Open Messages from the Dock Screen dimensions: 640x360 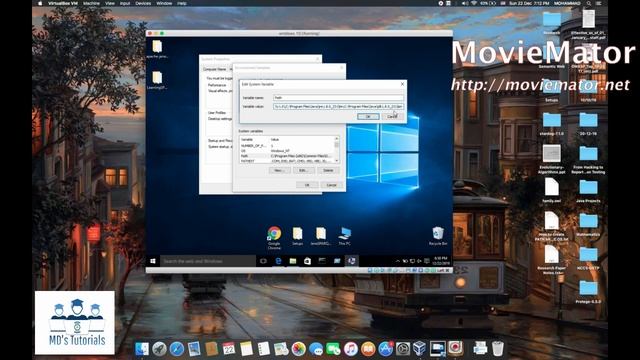[316, 349]
